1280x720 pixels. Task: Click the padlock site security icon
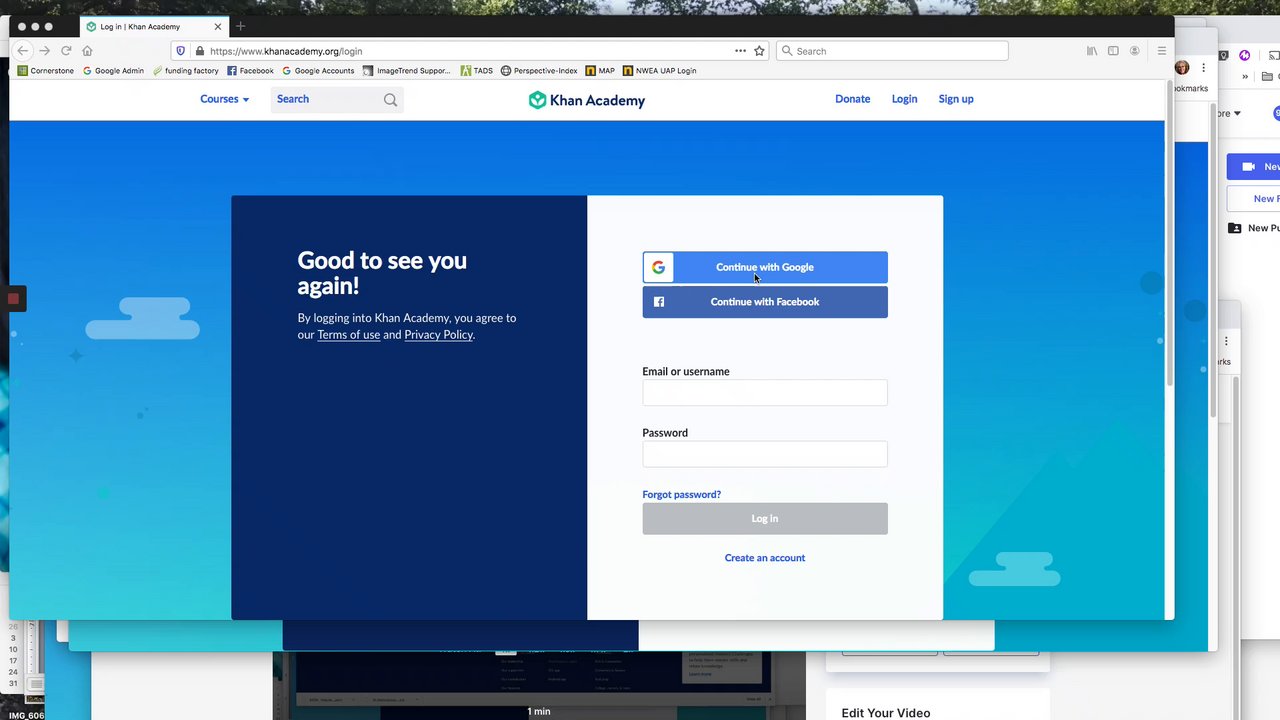coord(200,51)
